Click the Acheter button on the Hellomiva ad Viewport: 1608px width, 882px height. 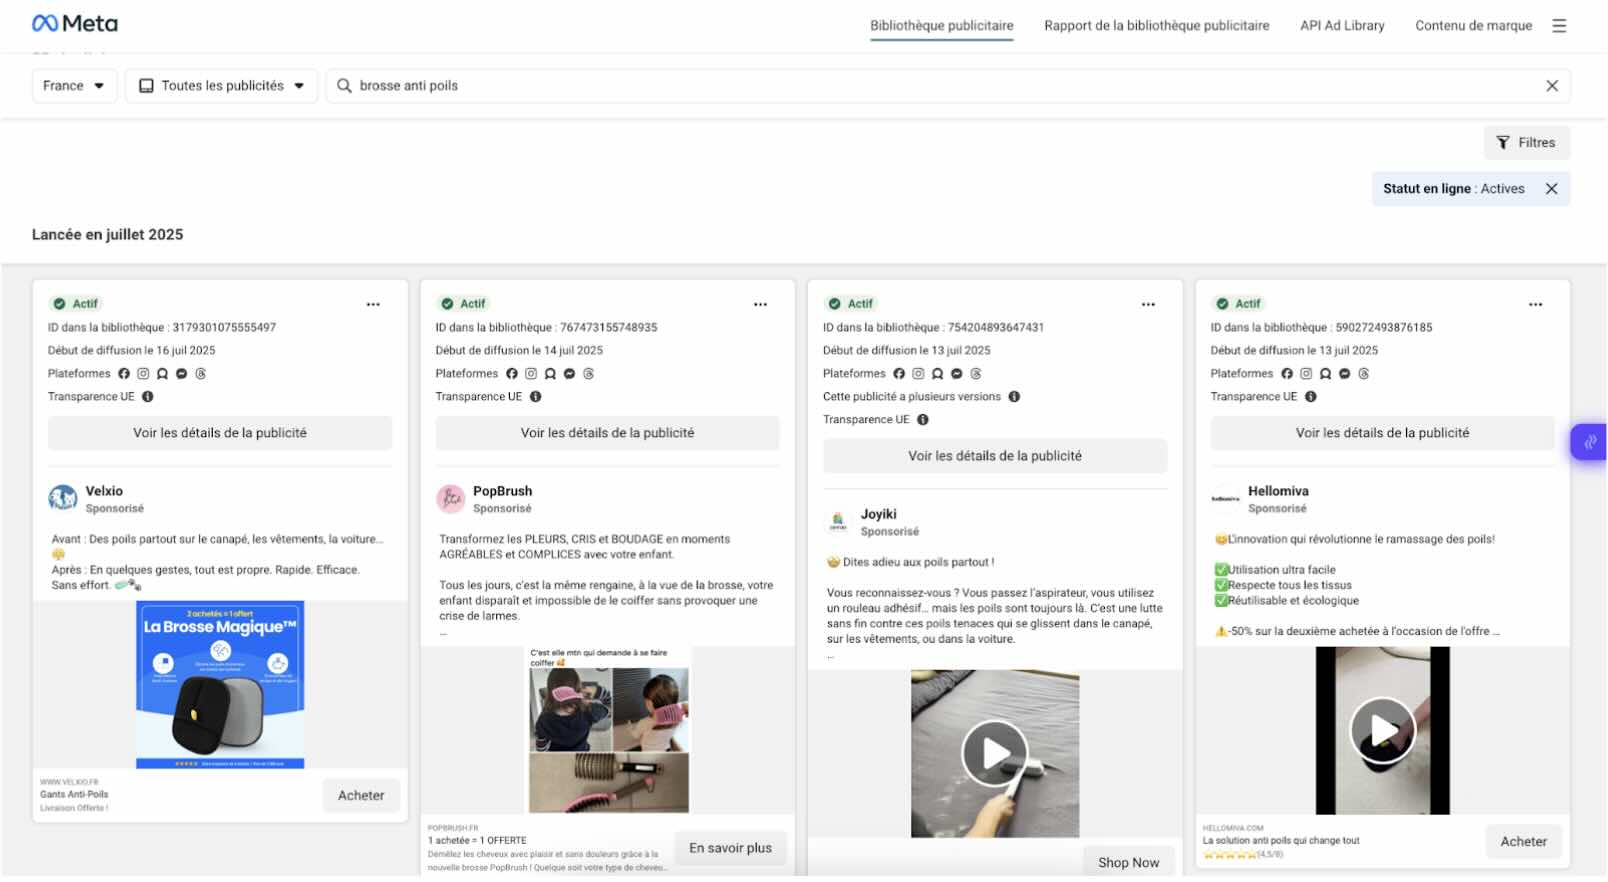point(1523,842)
